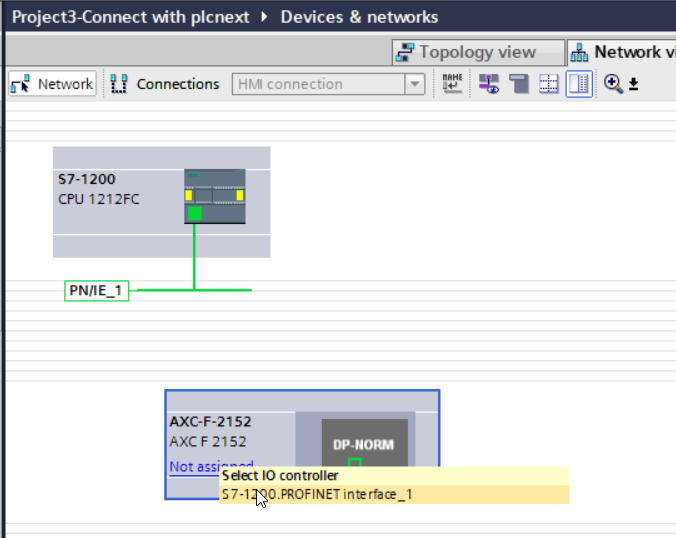Toggle show address labels icon

(489, 83)
